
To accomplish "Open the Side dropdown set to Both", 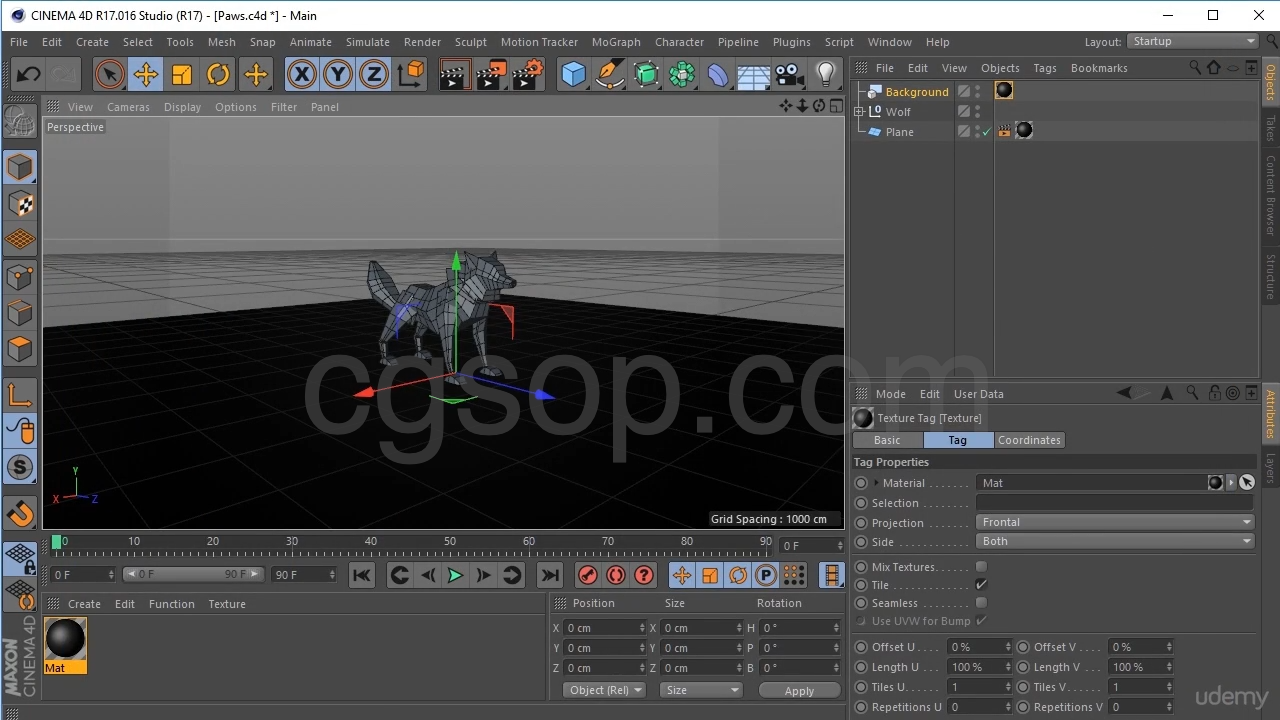I will [1114, 541].
